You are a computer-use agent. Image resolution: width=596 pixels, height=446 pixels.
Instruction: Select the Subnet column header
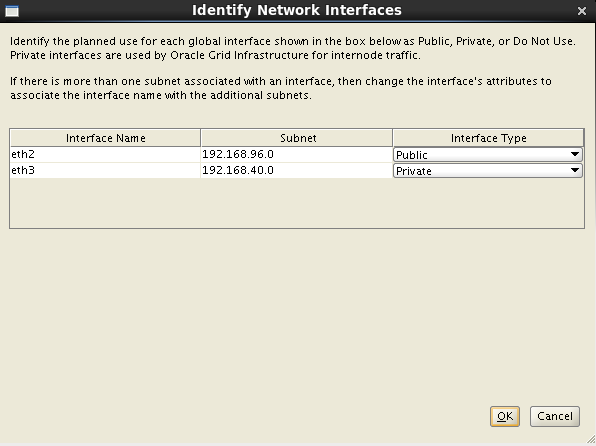pos(297,138)
